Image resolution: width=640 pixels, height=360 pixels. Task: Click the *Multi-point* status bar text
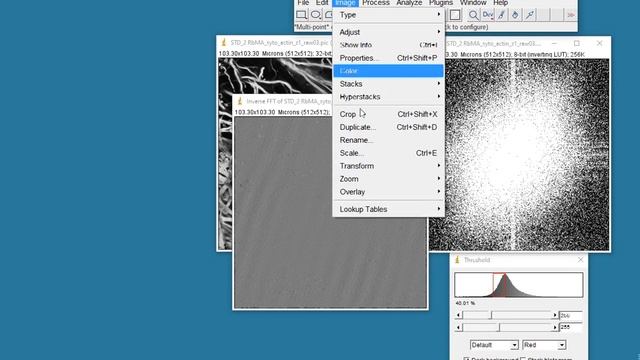pos(313,27)
